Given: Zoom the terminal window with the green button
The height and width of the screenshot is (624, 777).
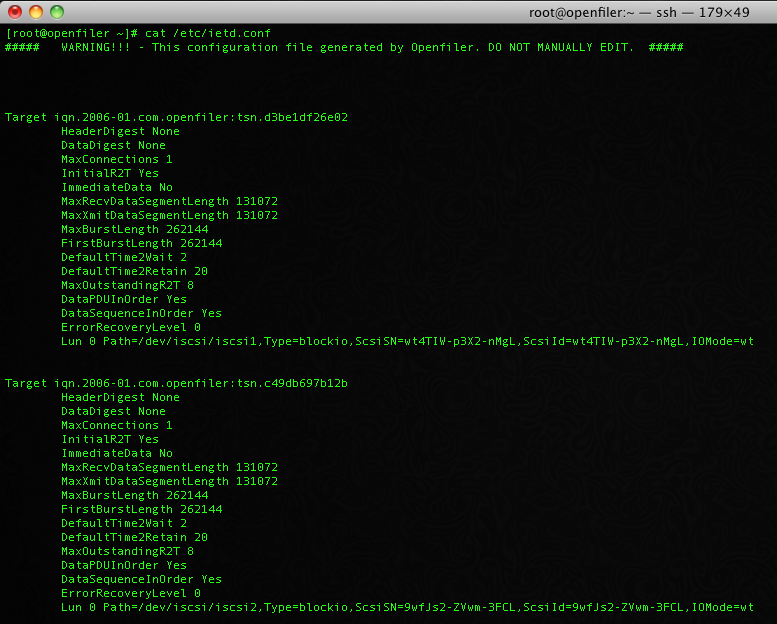Looking at the screenshot, I should 57,12.
